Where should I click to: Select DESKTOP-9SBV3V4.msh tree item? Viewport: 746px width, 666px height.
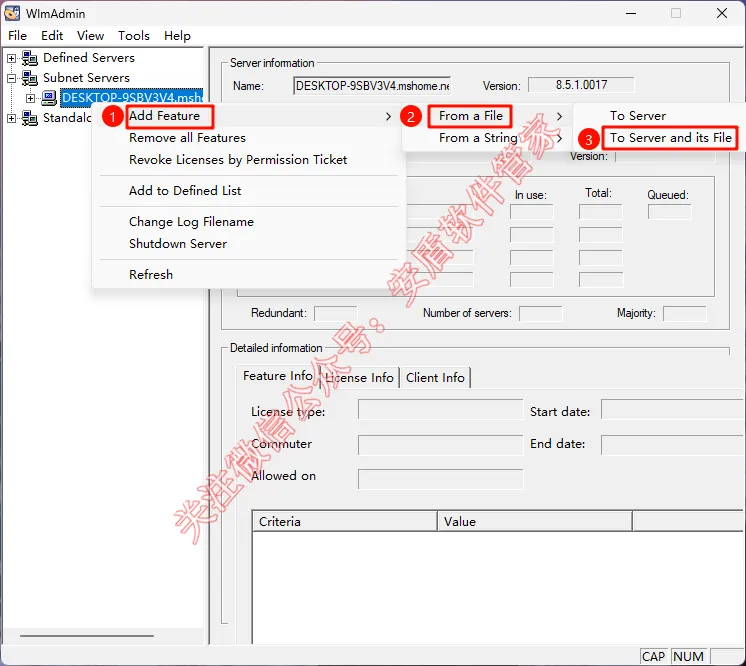tap(132, 98)
